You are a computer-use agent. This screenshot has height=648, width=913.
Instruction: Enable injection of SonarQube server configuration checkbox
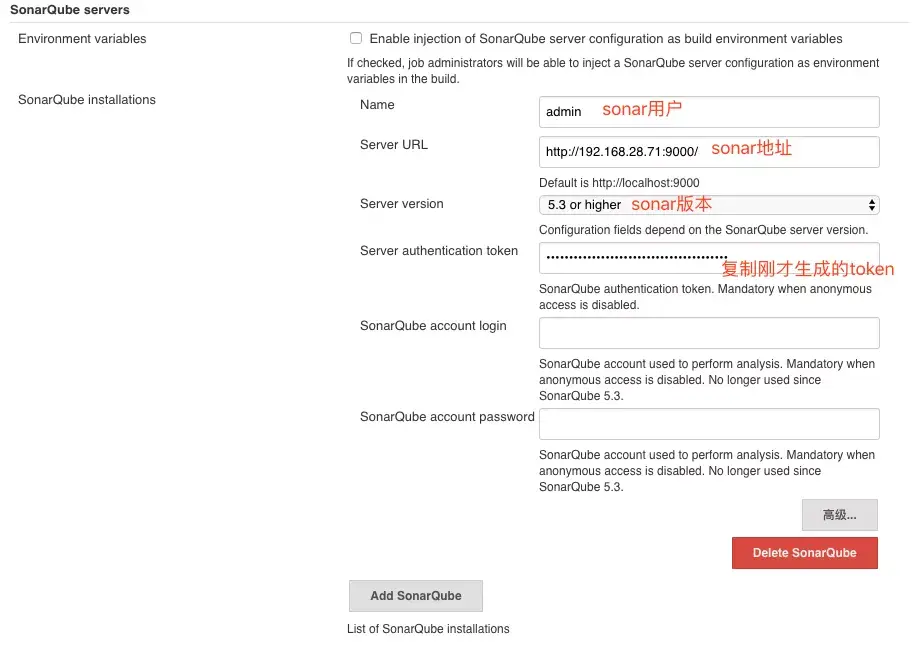pos(355,39)
